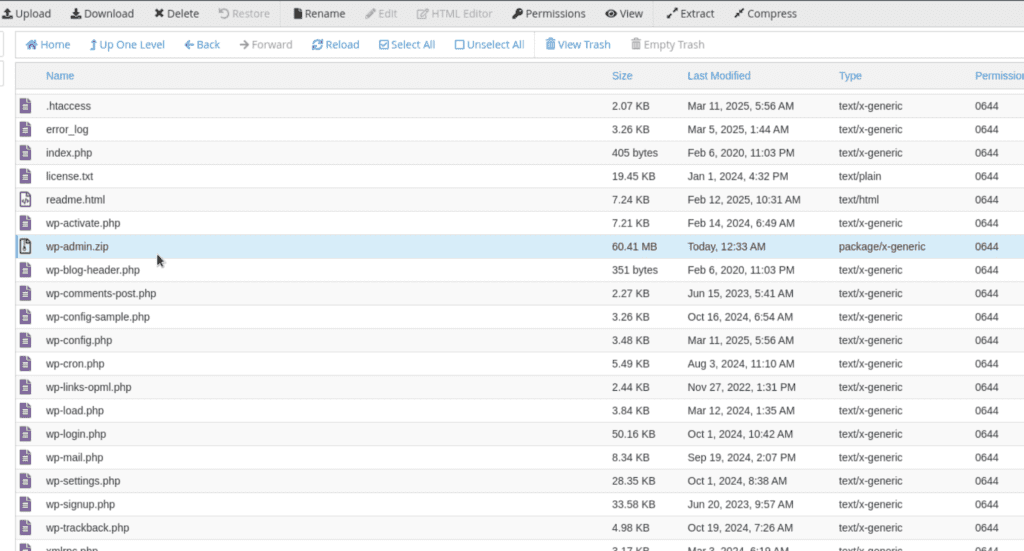This screenshot has height=551, width=1024.
Task: Click the Back navigation link
Action: (202, 44)
